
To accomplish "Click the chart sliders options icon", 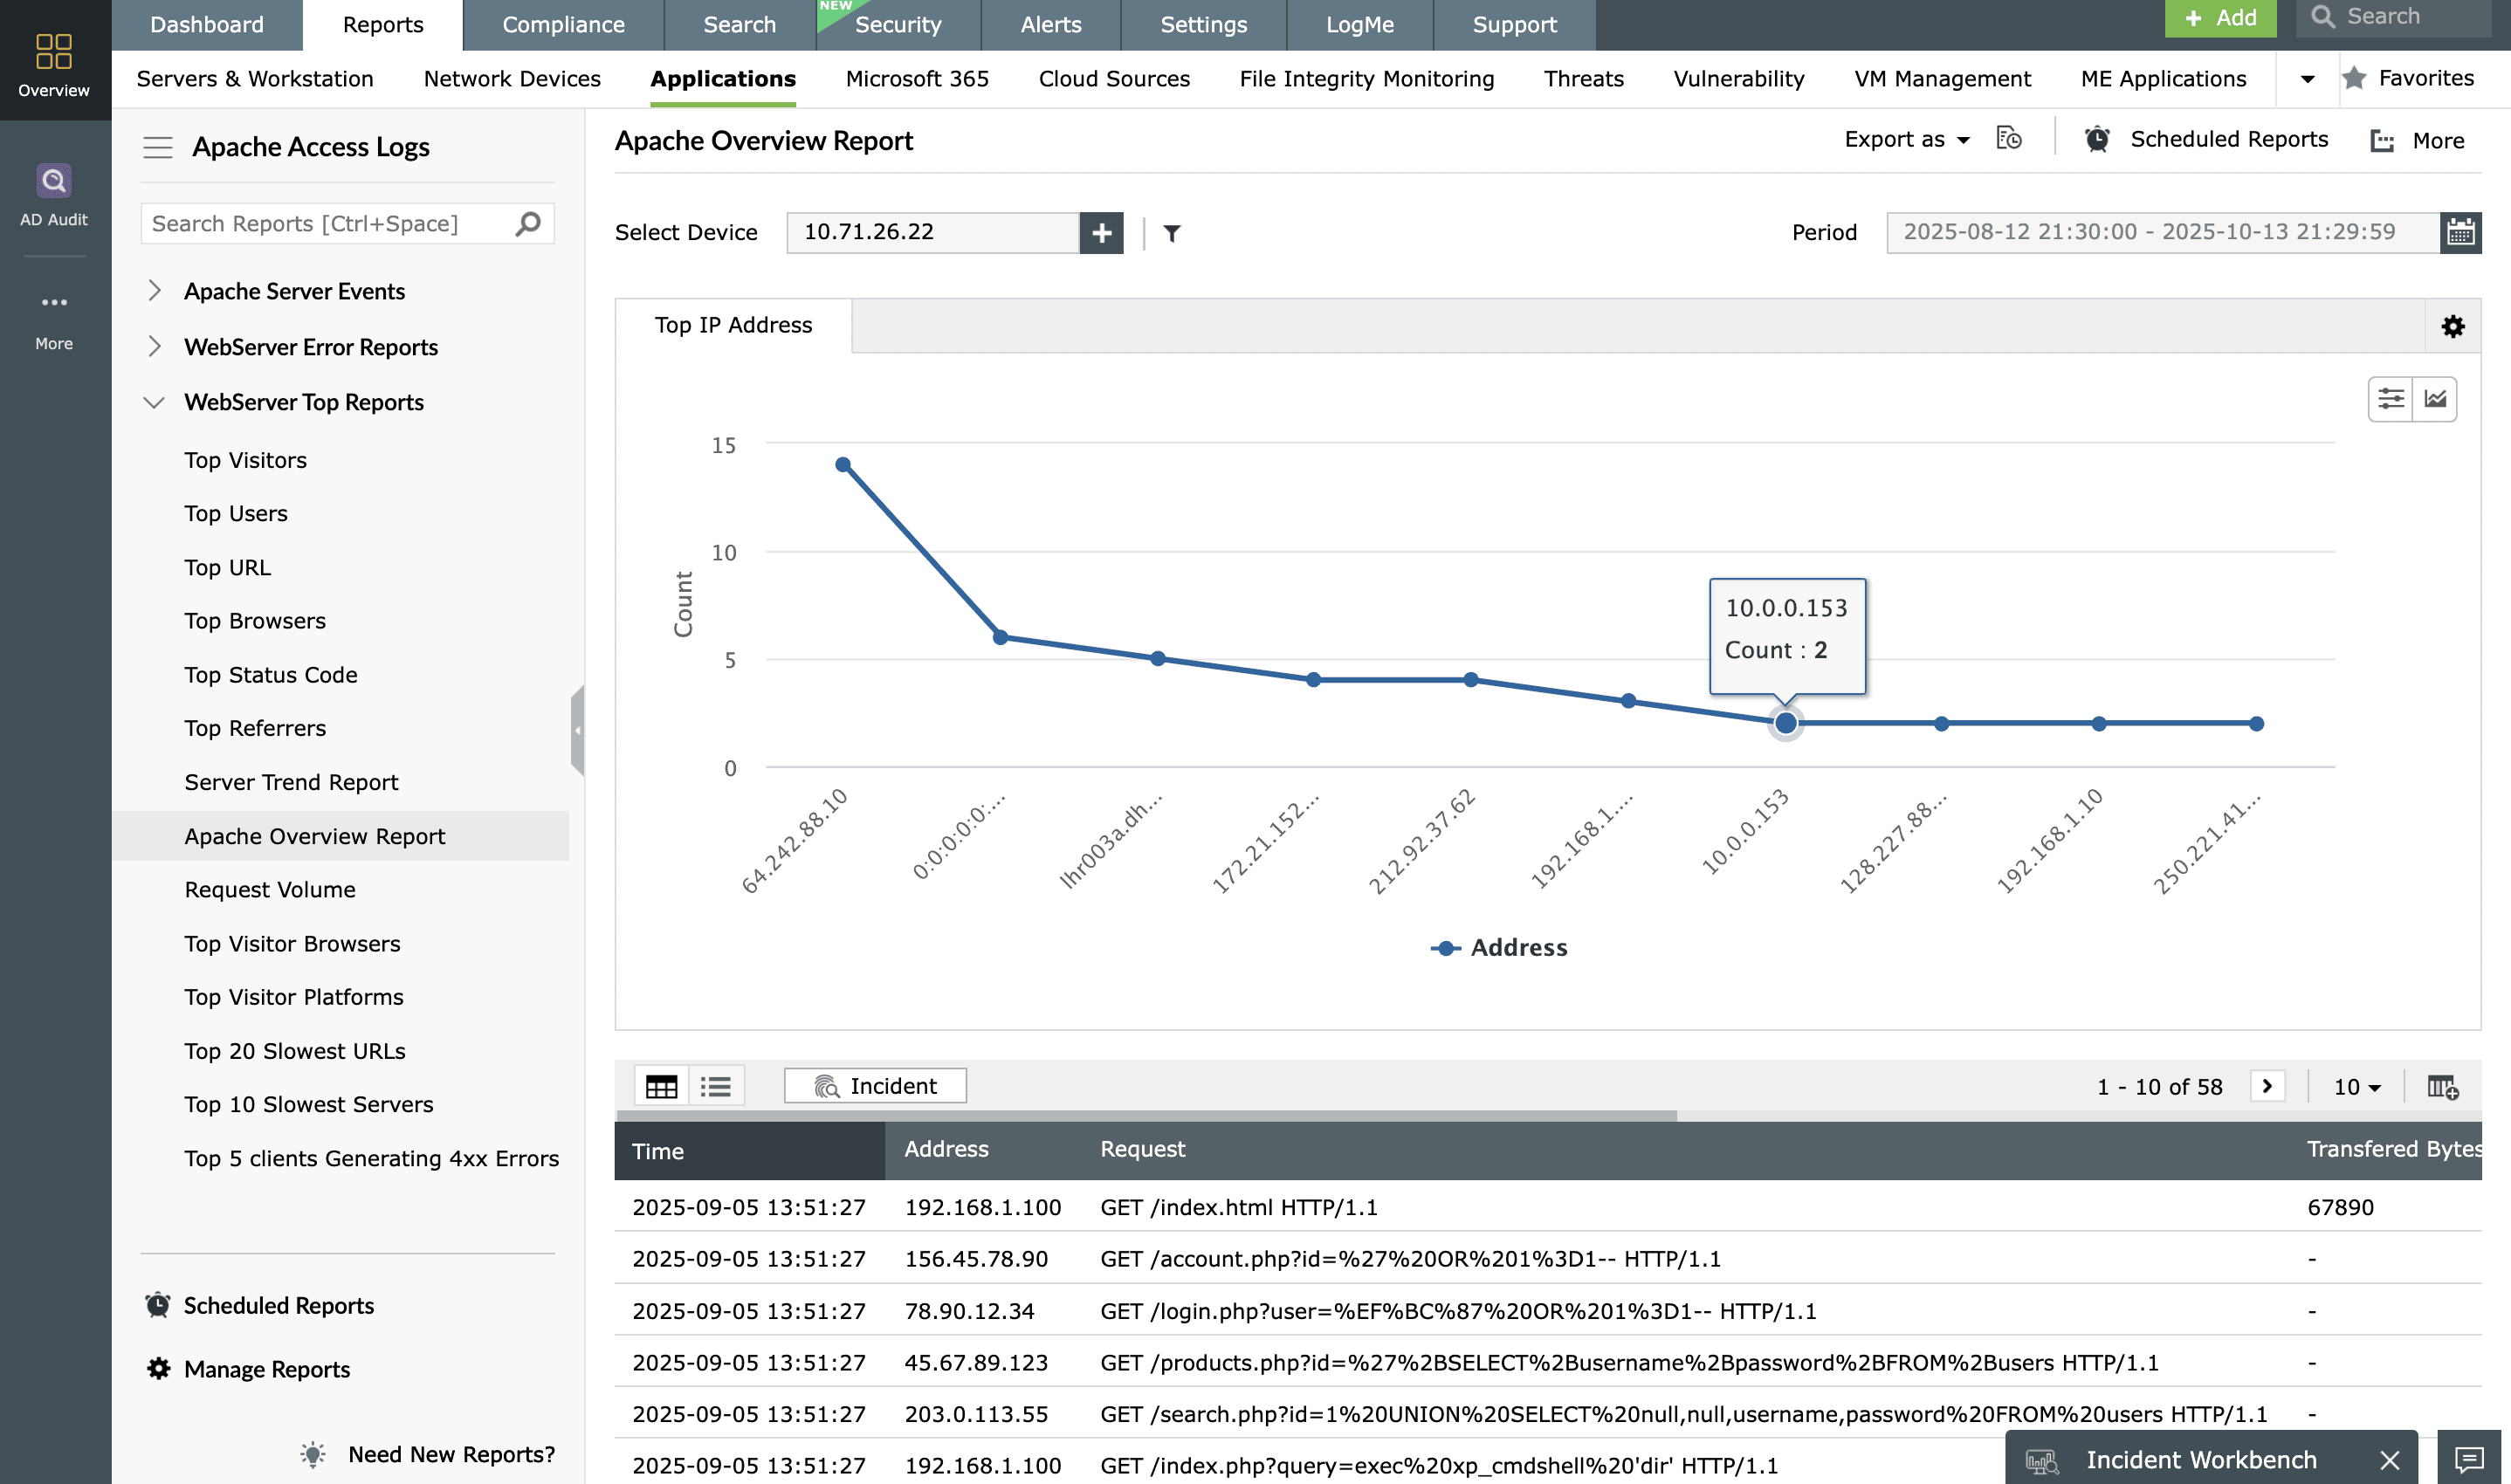I will (2390, 399).
